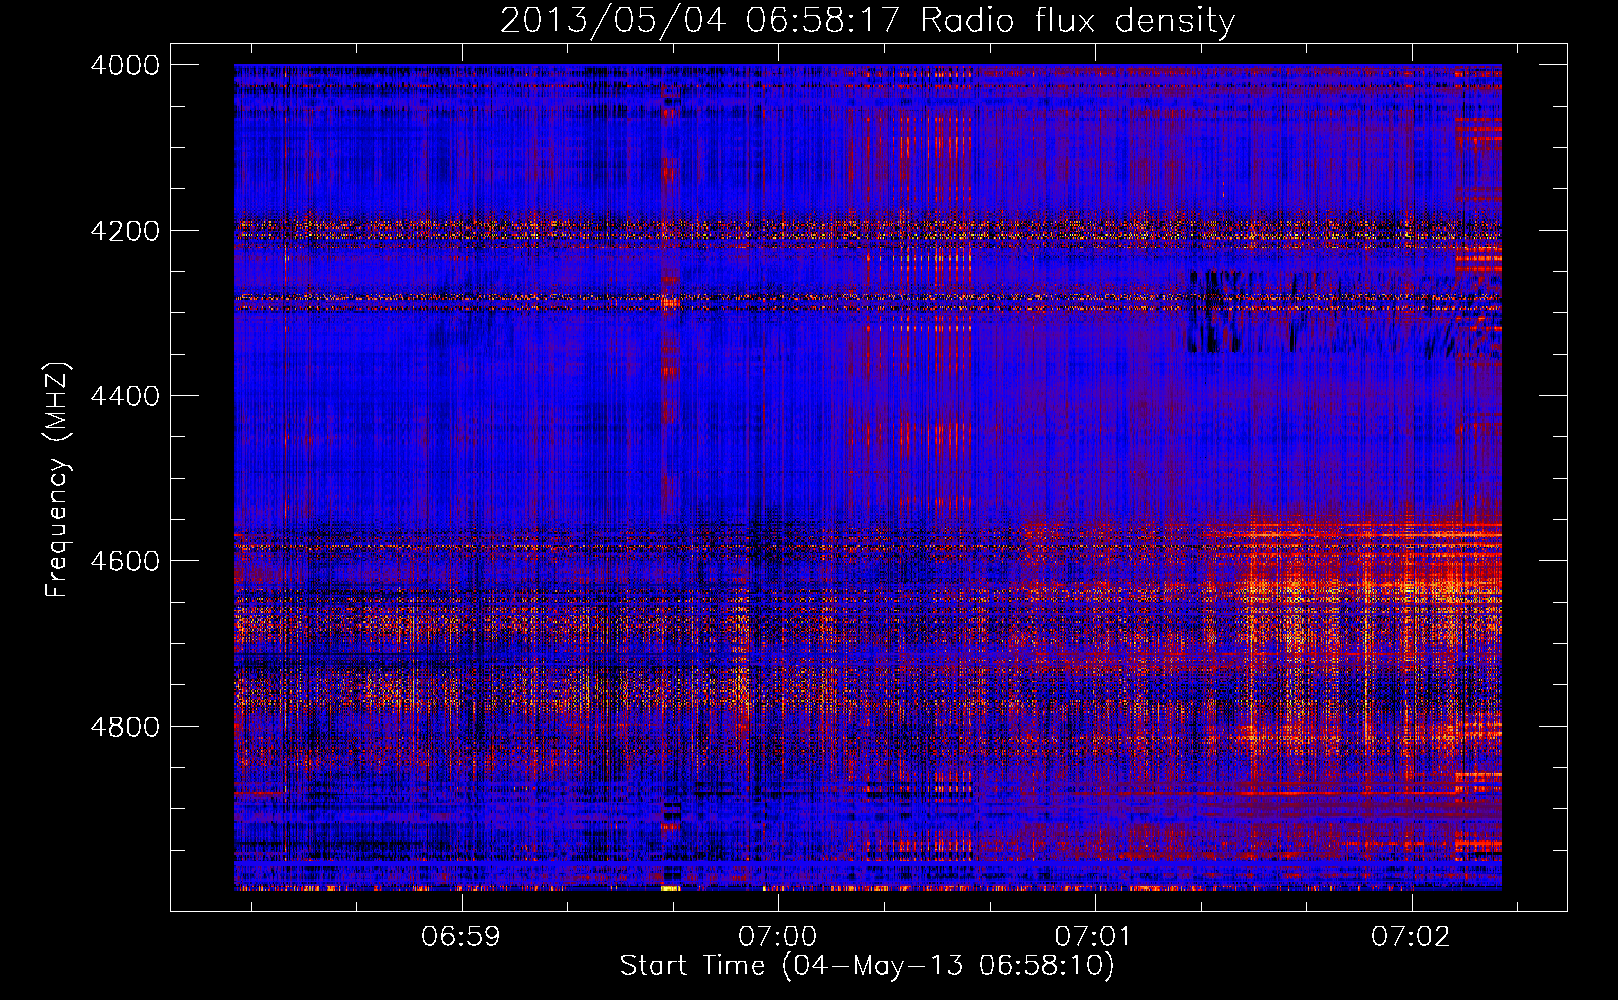Click the 4000 frequency tick label
Viewport: 1618px width, 1000px height.
125,65
